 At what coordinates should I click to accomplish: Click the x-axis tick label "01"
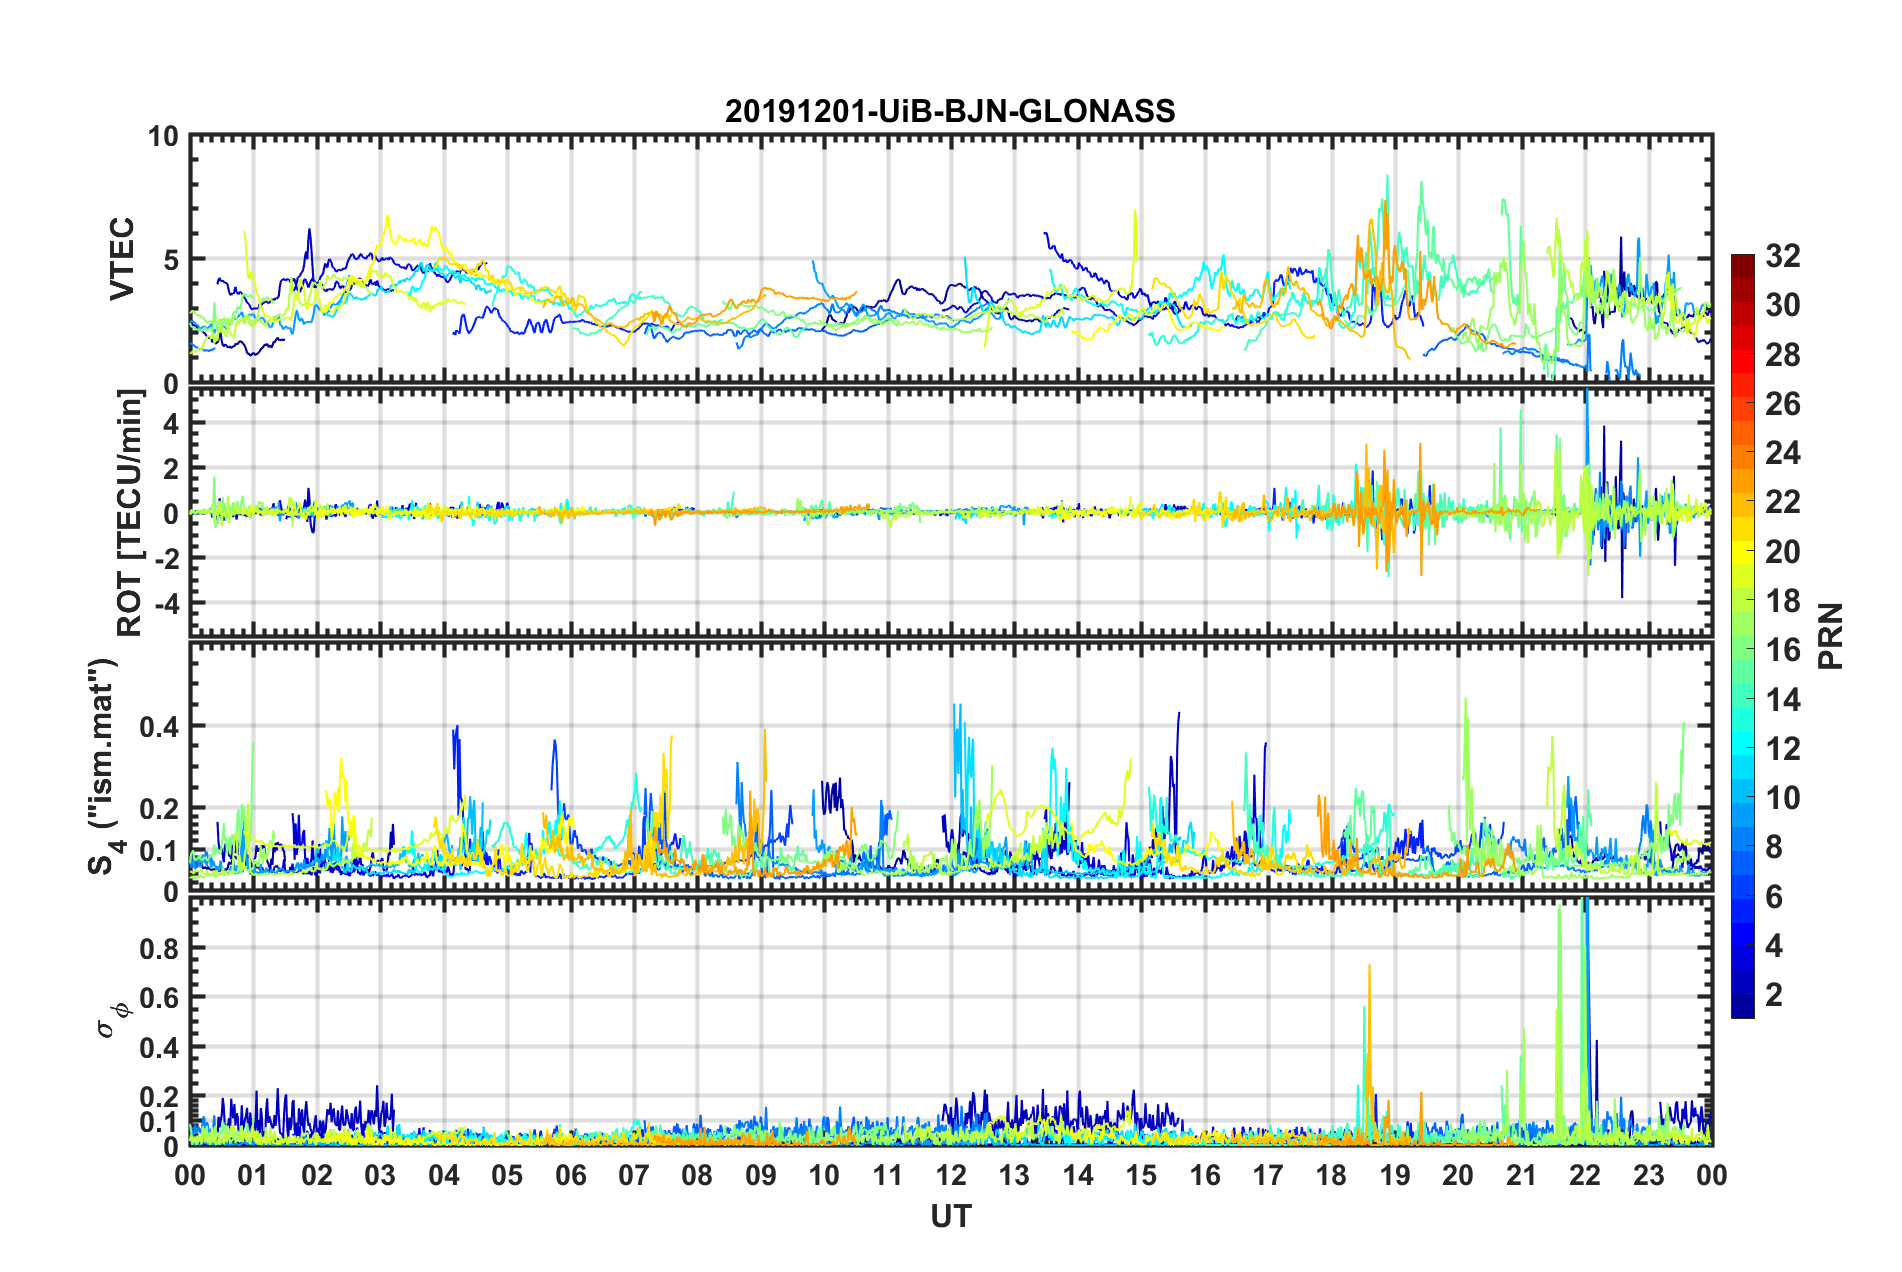253,1175
